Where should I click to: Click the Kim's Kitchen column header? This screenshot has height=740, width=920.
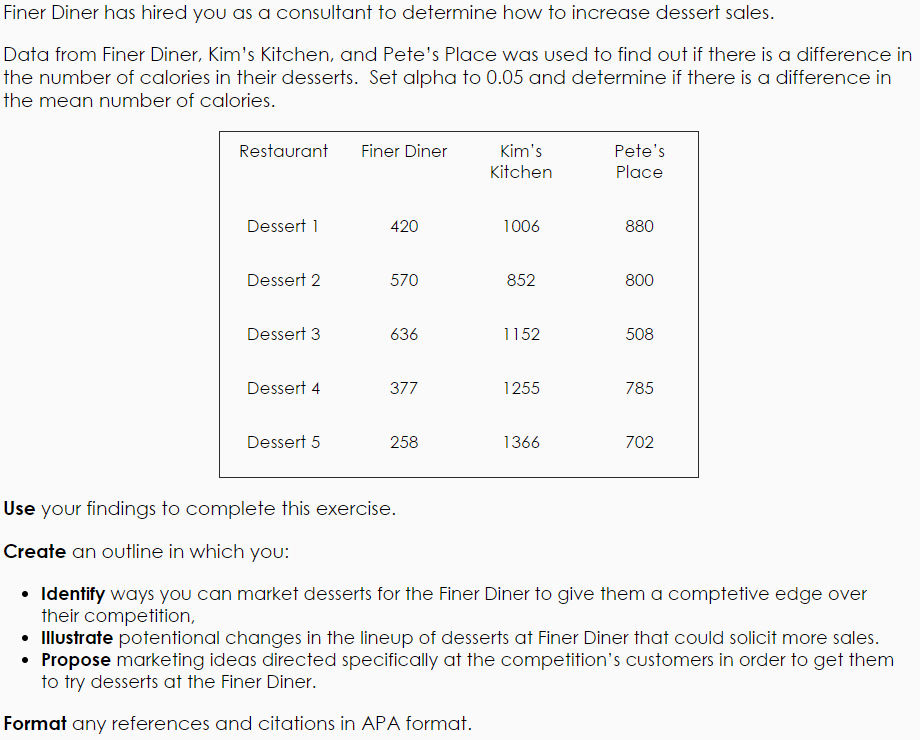[x=521, y=162]
